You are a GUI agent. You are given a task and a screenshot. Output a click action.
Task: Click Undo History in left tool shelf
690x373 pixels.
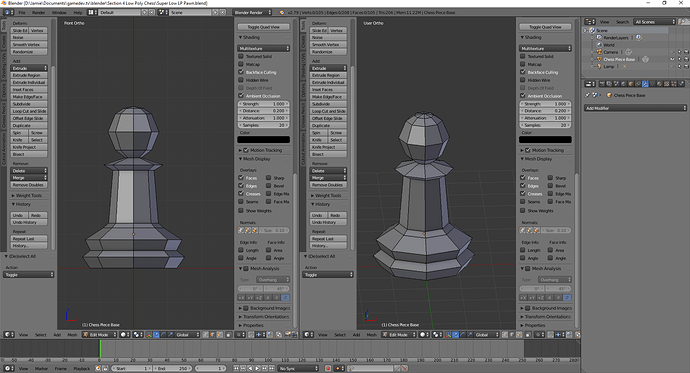29,223
